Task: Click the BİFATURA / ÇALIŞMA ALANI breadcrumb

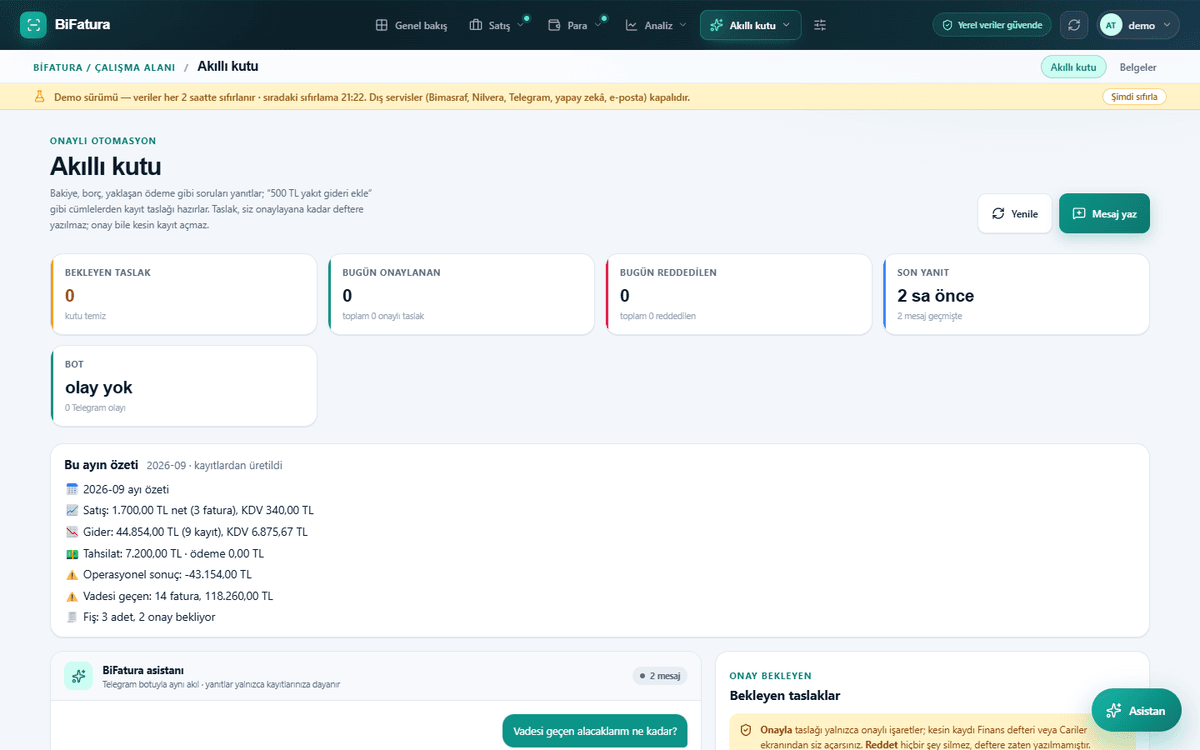Action: pyautogui.click(x=104, y=67)
